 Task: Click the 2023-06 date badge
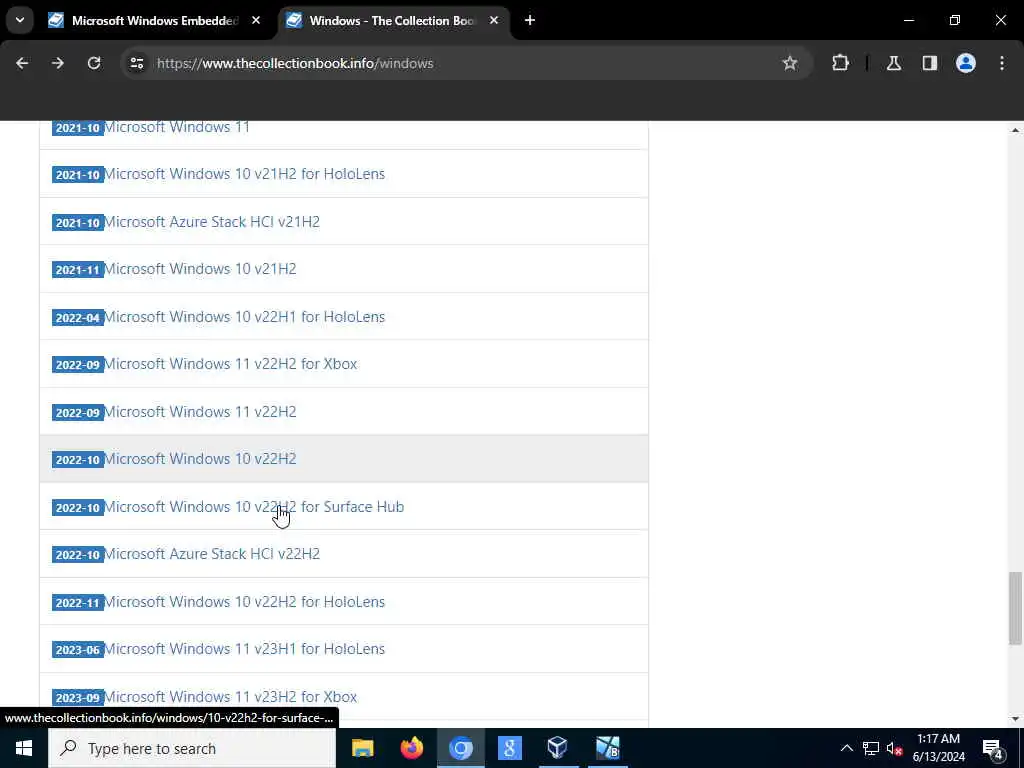click(78, 650)
